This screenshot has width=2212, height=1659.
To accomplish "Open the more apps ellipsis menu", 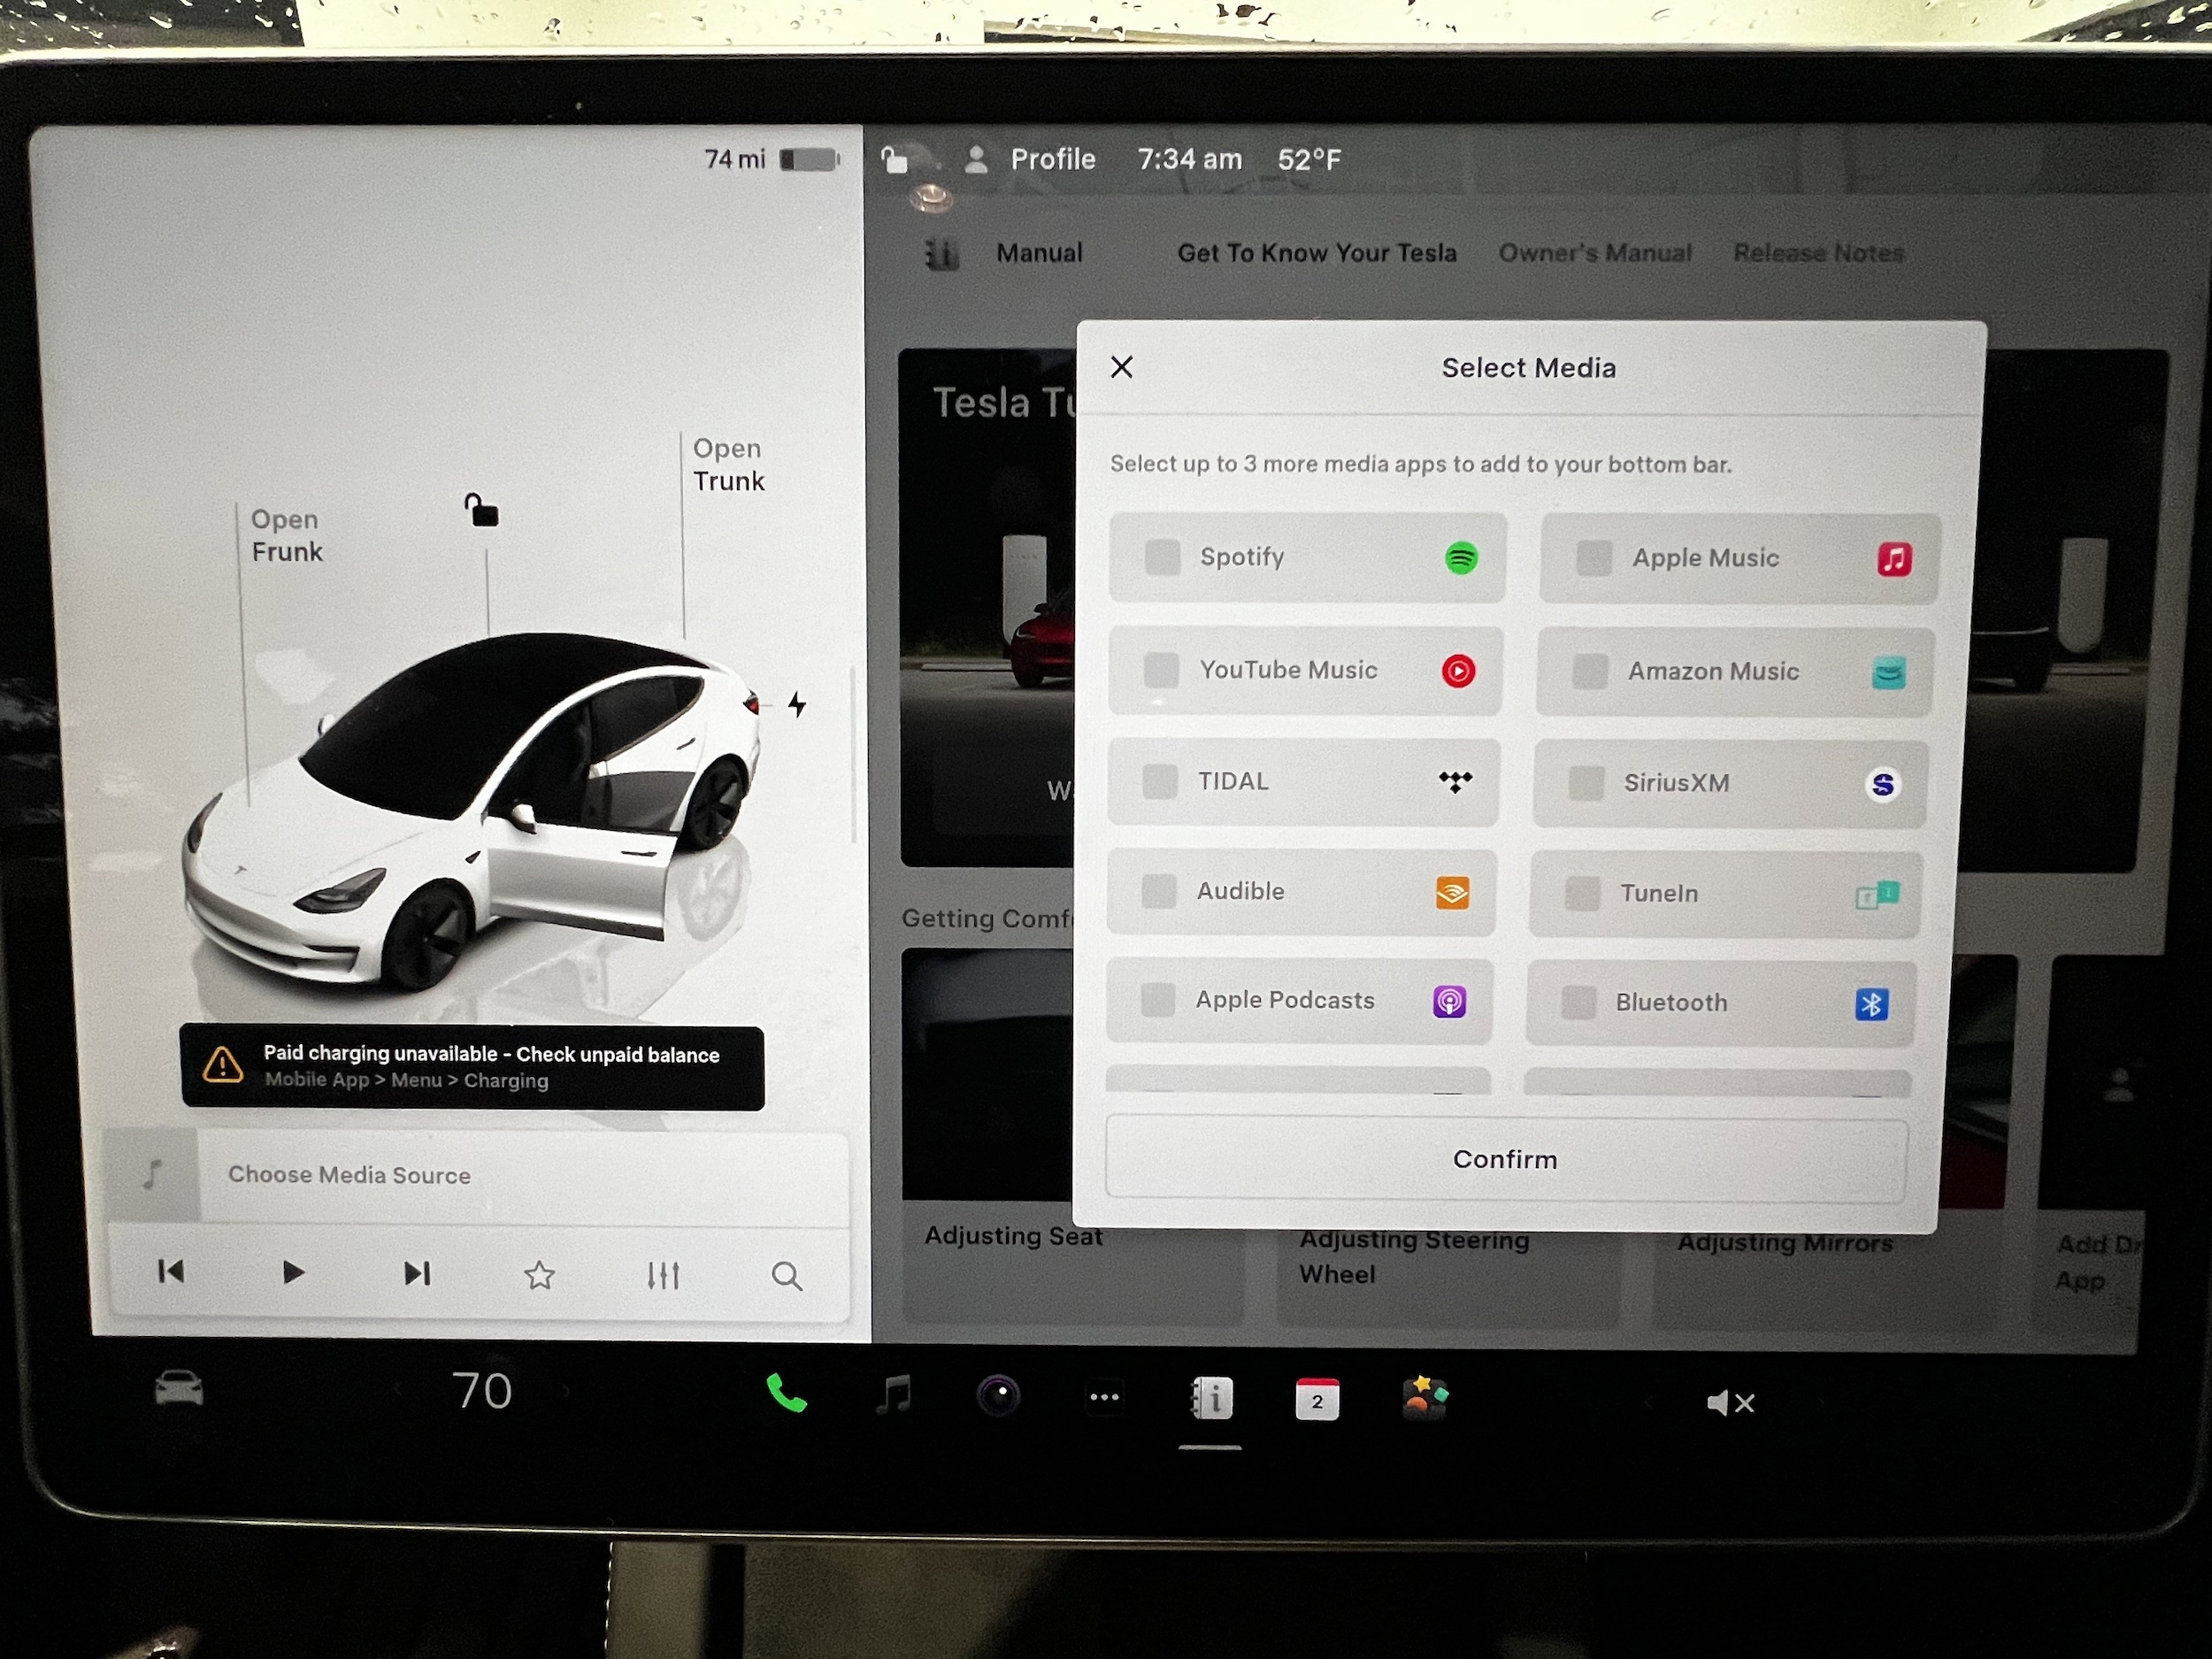I will coord(1104,1397).
